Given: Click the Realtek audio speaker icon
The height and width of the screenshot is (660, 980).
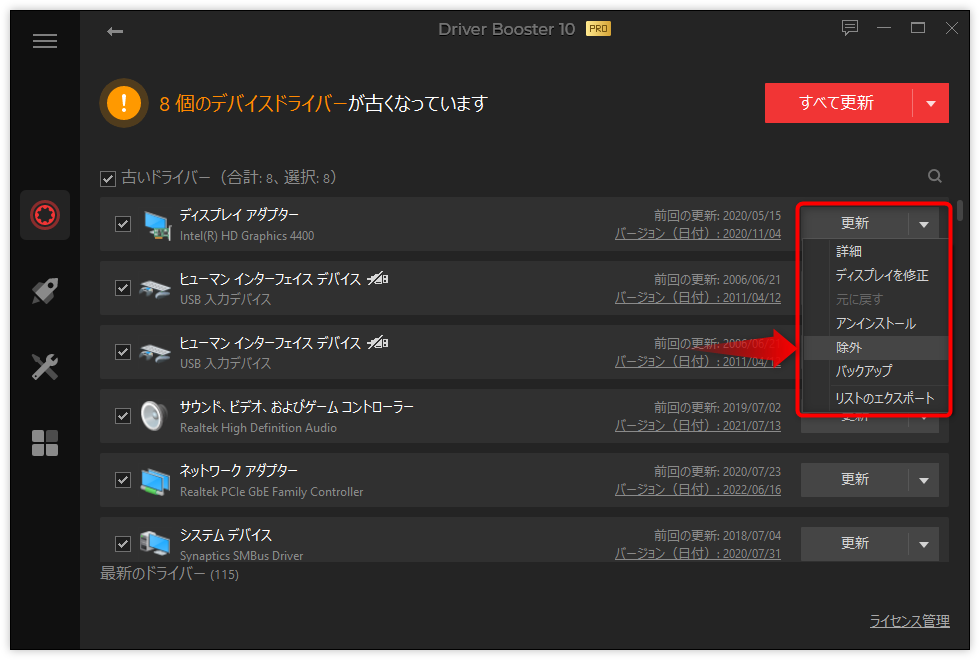Looking at the screenshot, I should [x=154, y=416].
